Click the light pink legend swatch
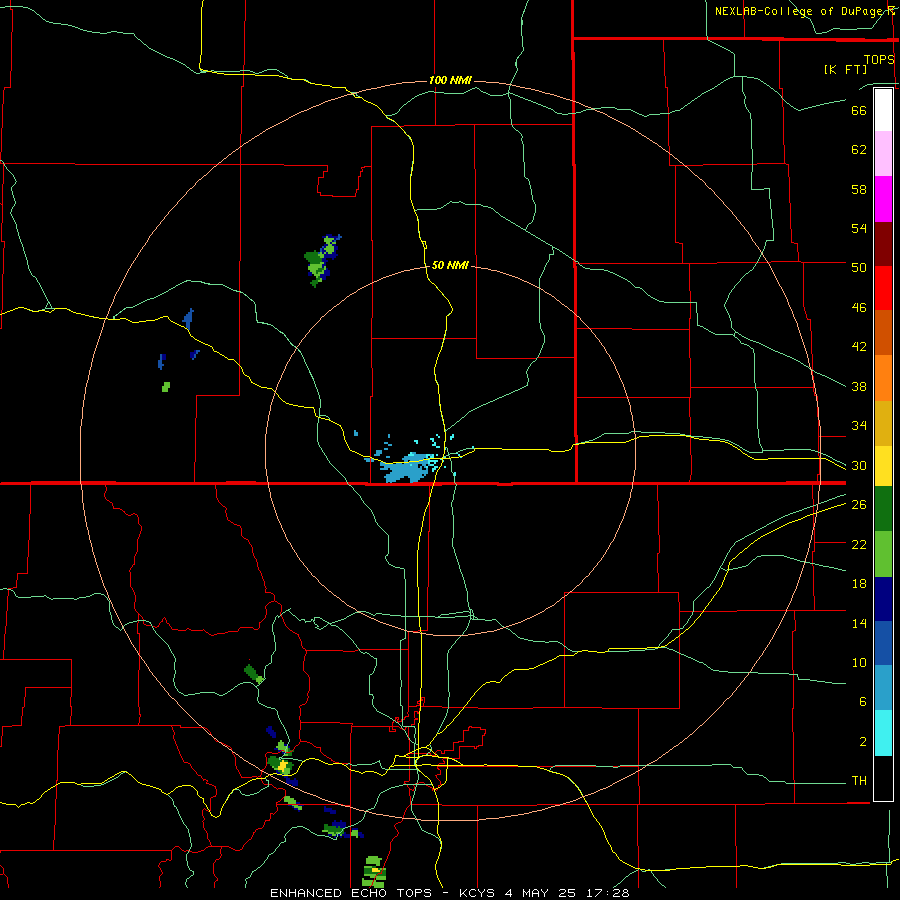 [883, 154]
